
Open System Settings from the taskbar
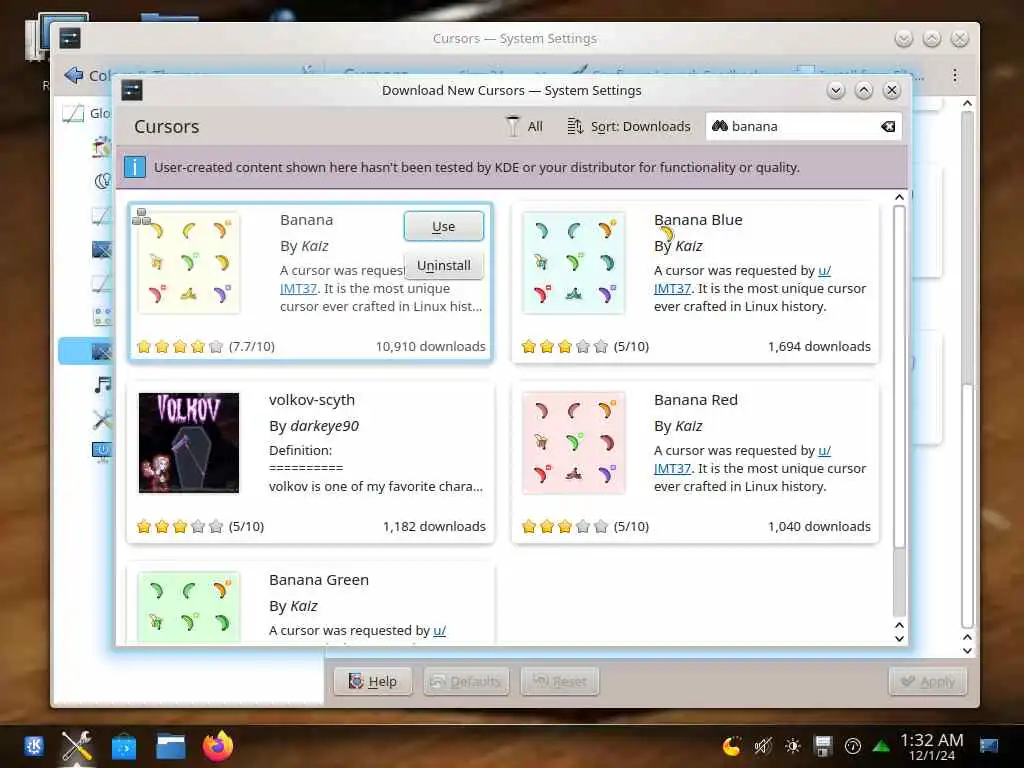(76, 746)
